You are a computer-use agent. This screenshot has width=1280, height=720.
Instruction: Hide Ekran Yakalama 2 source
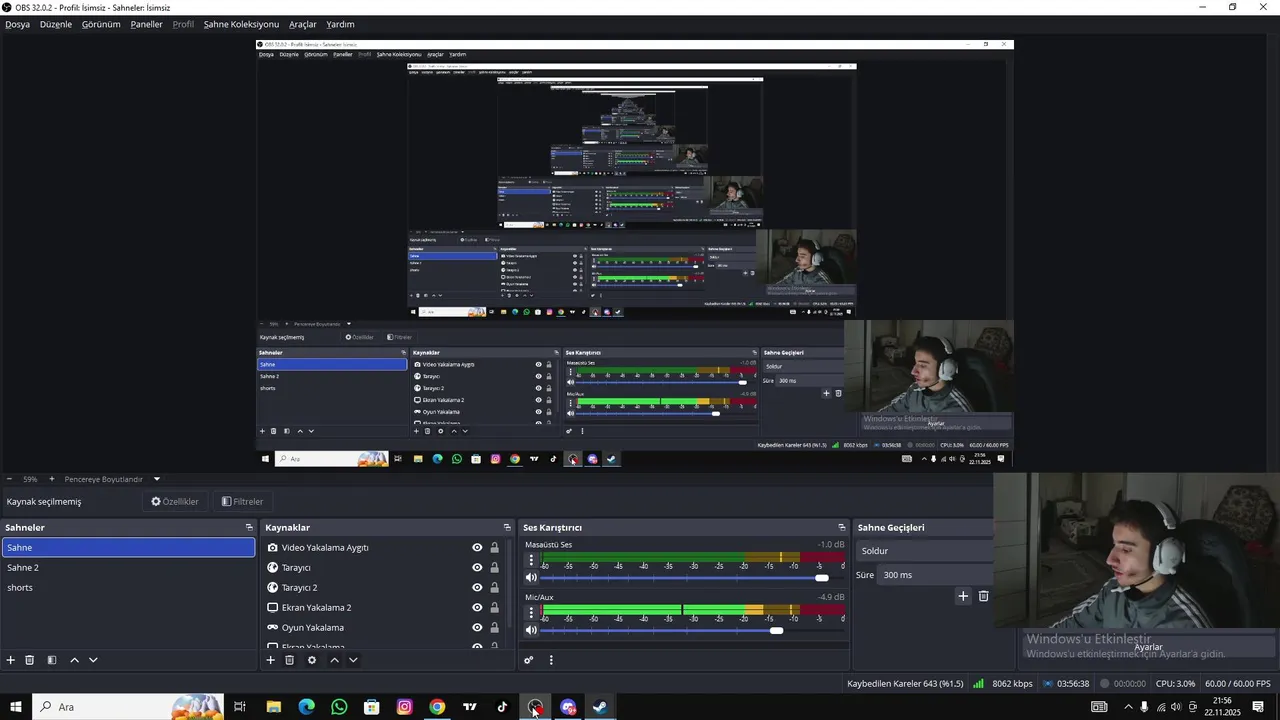477,608
